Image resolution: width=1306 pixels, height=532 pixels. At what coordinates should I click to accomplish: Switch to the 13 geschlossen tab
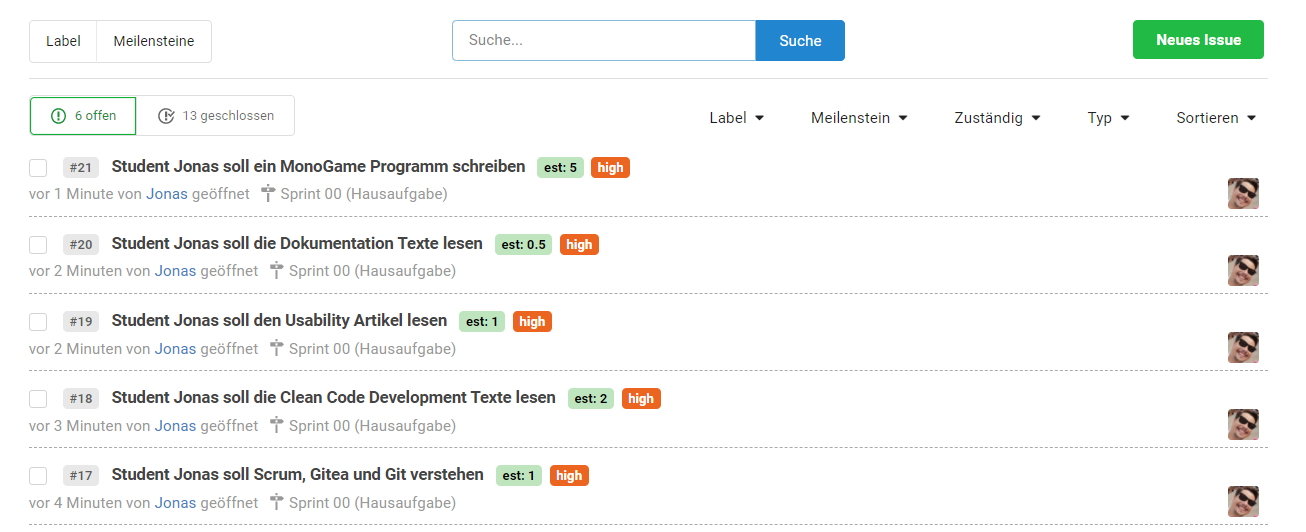[216, 116]
